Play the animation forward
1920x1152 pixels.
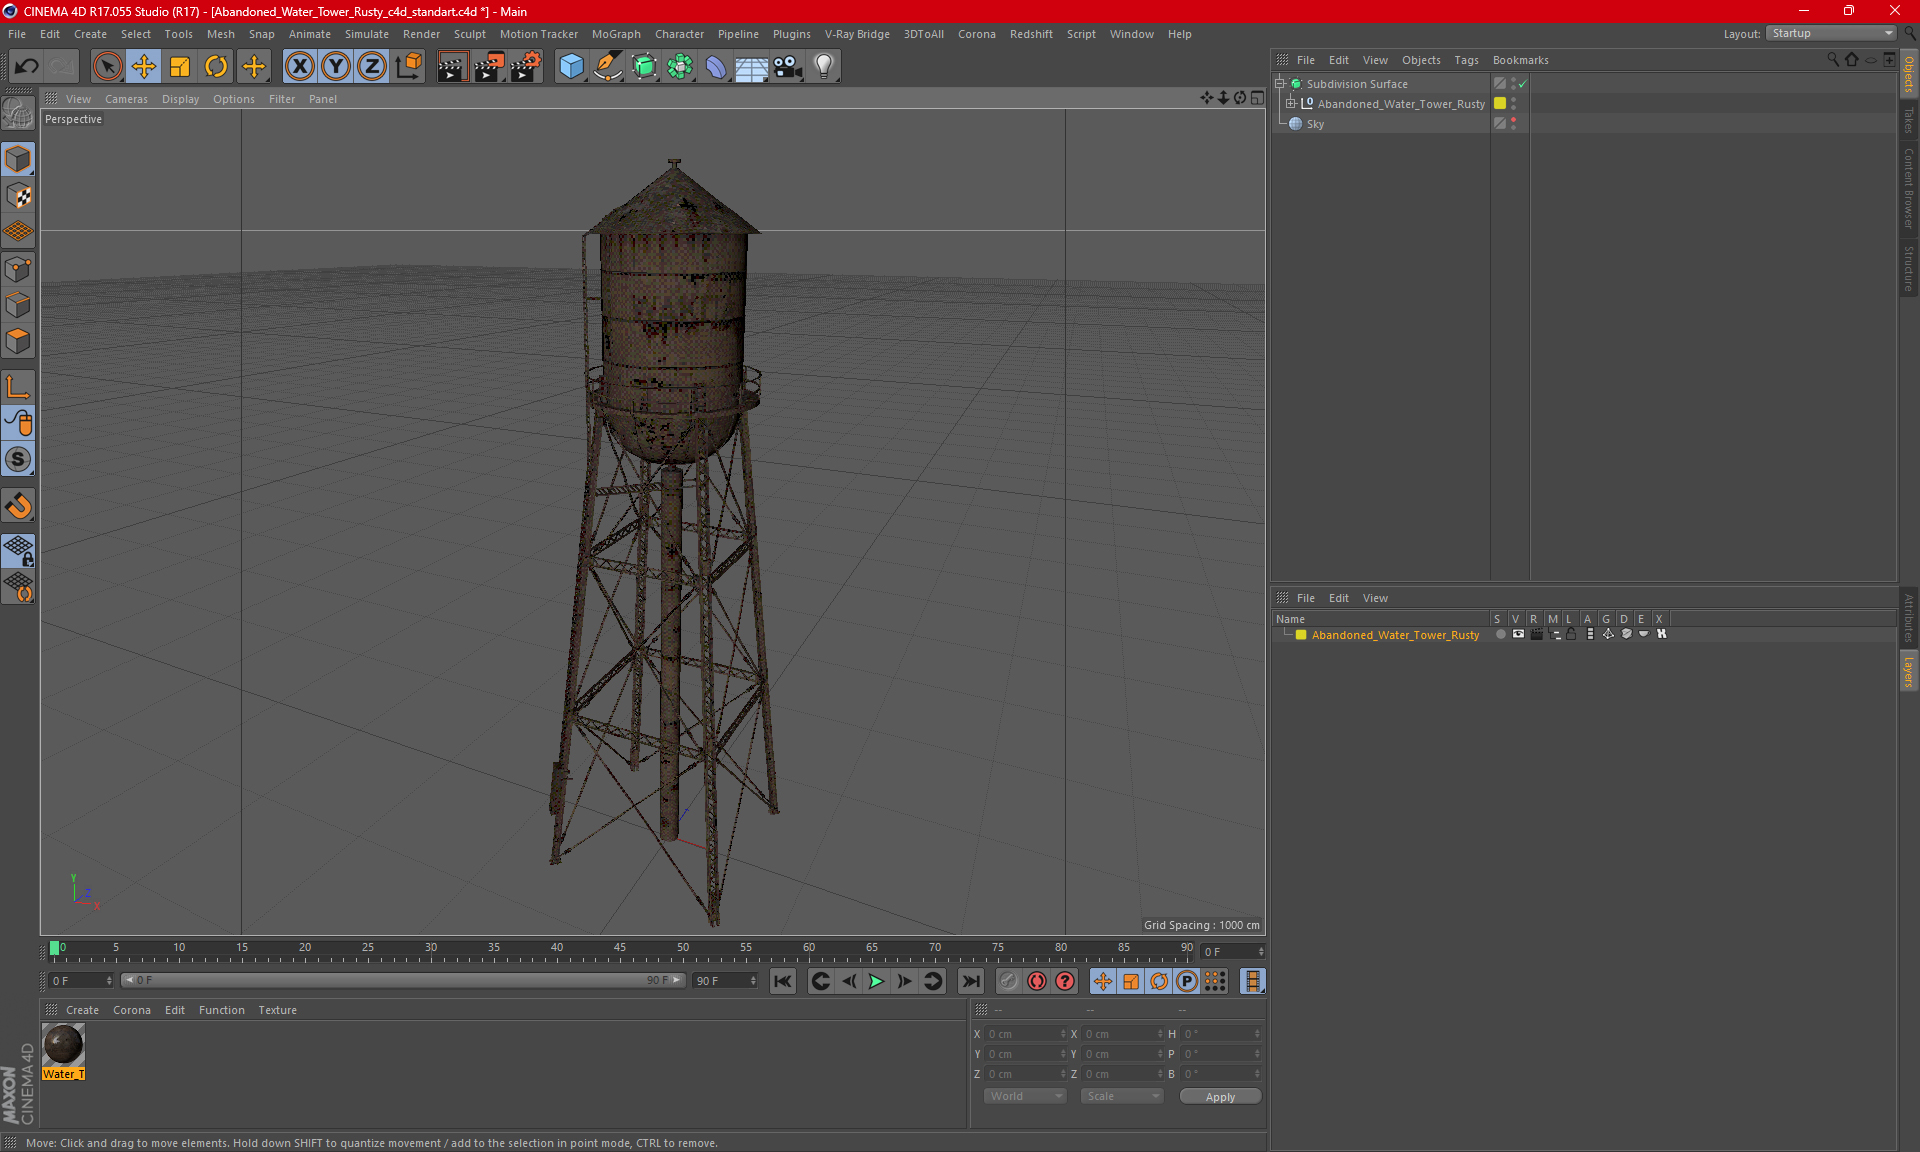pos(876,981)
